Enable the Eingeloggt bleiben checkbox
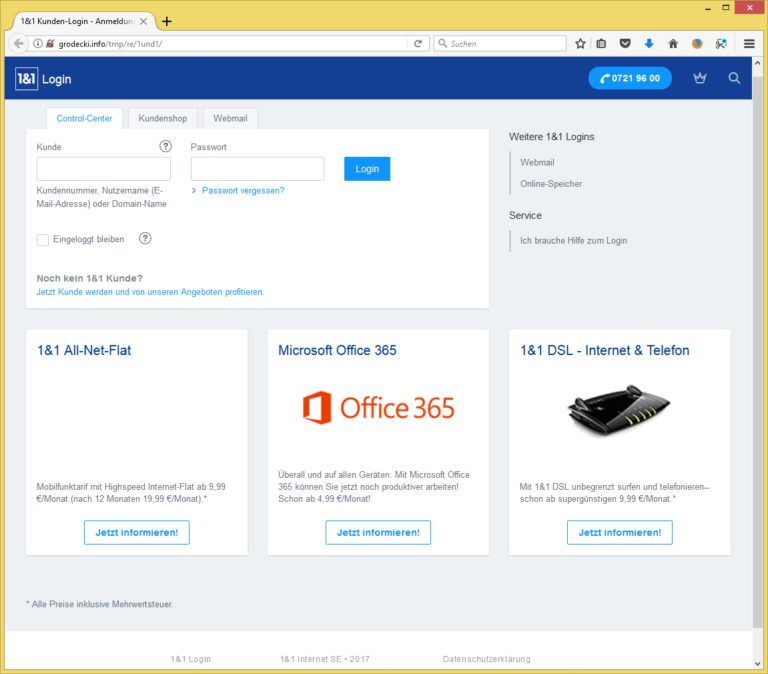 (43, 240)
